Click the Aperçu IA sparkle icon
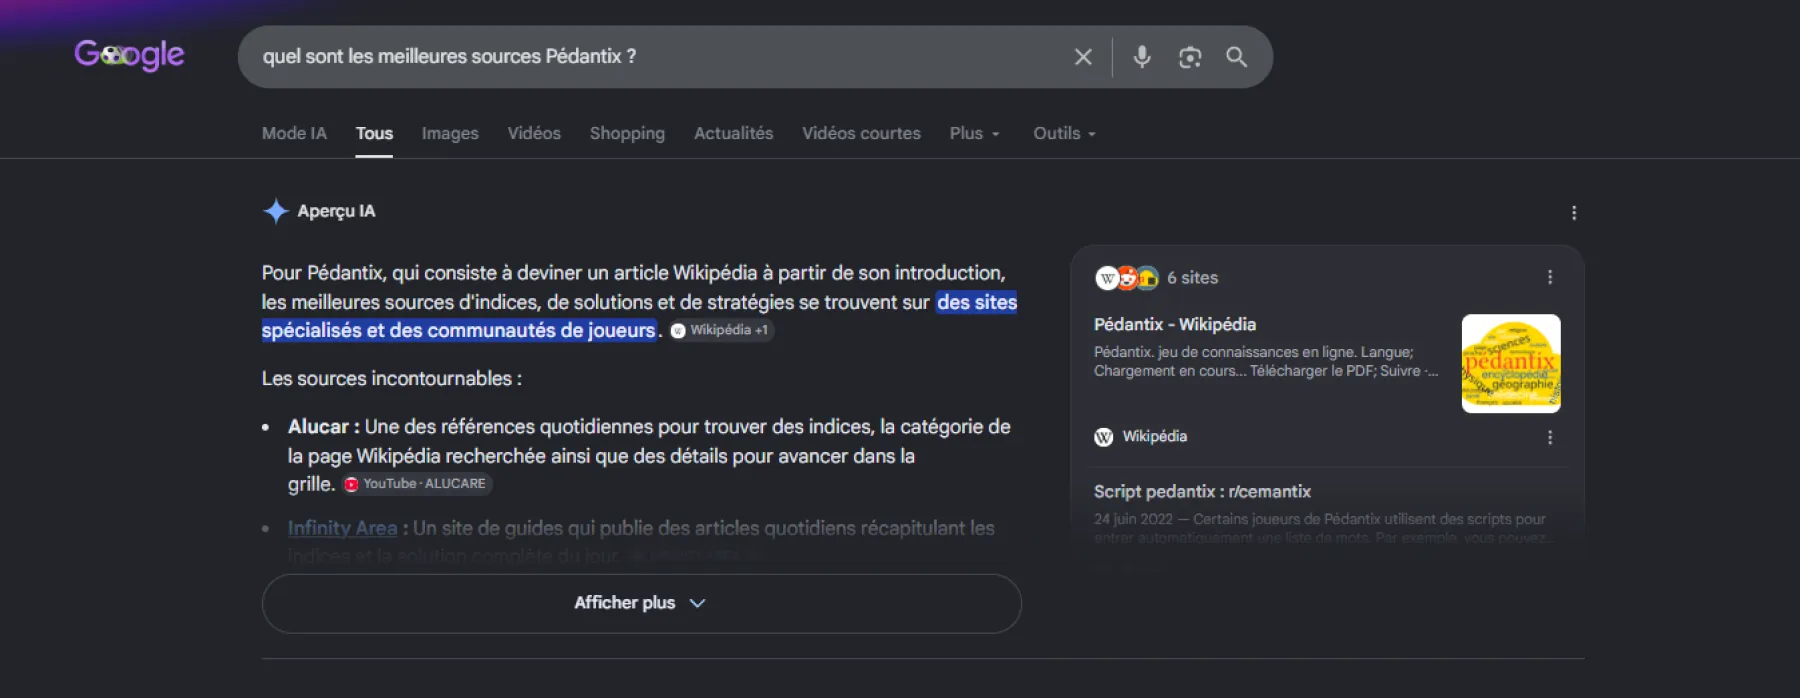The height and width of the screenshot is (698, 1800). coord(275,211)
